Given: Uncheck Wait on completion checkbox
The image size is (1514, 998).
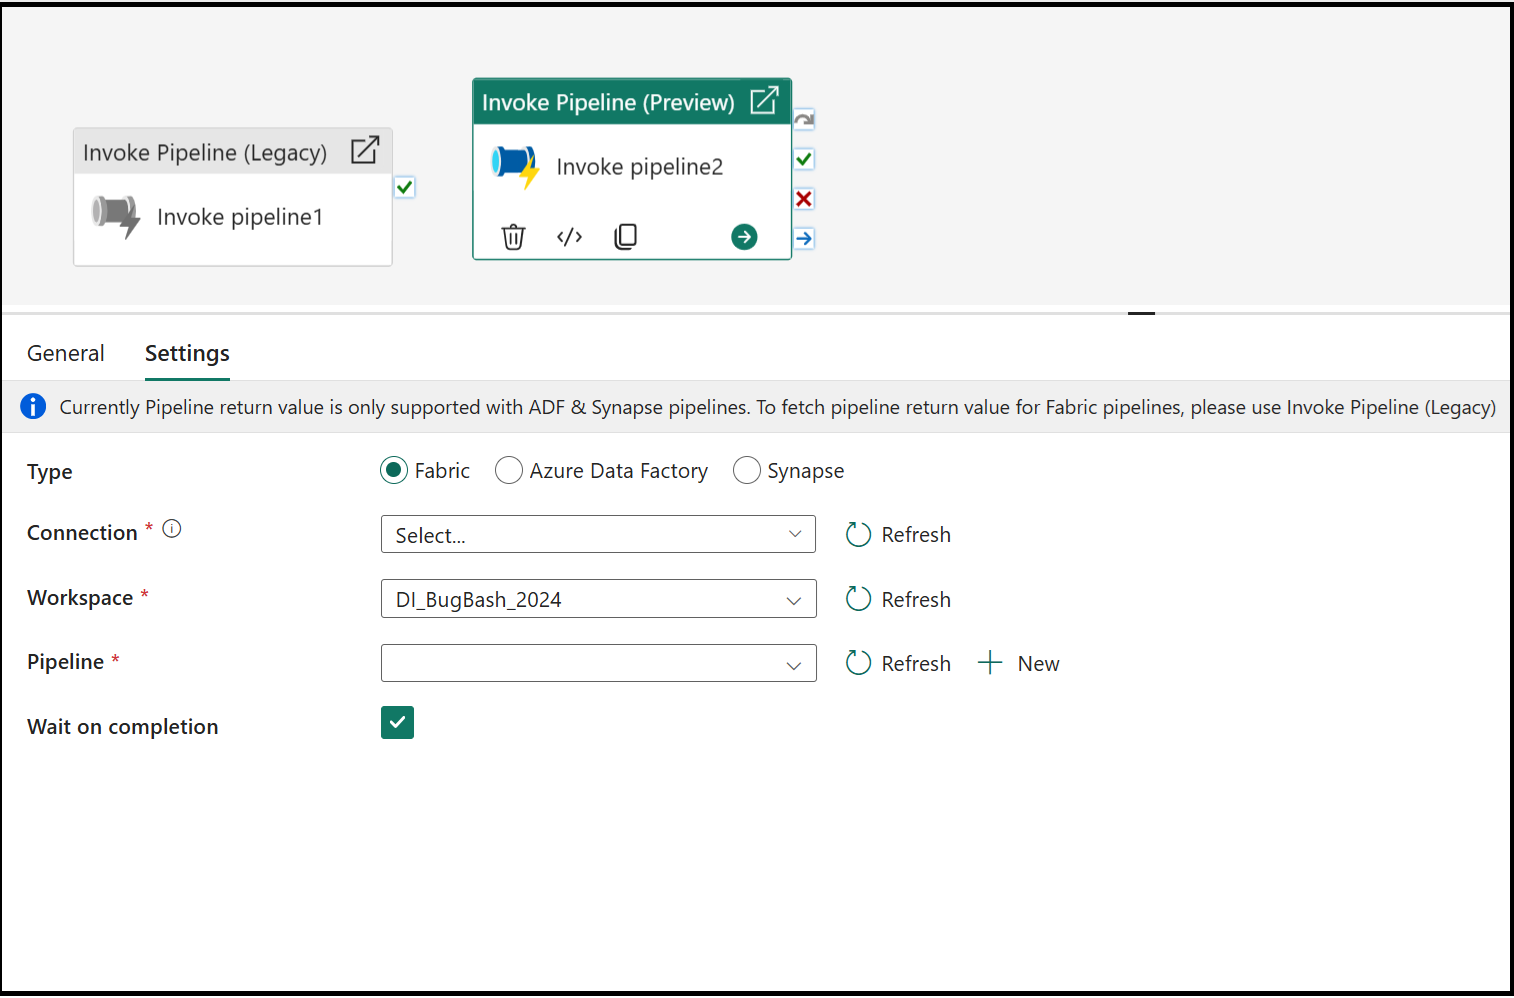Looking at the screenshot, I should [397, 722].
